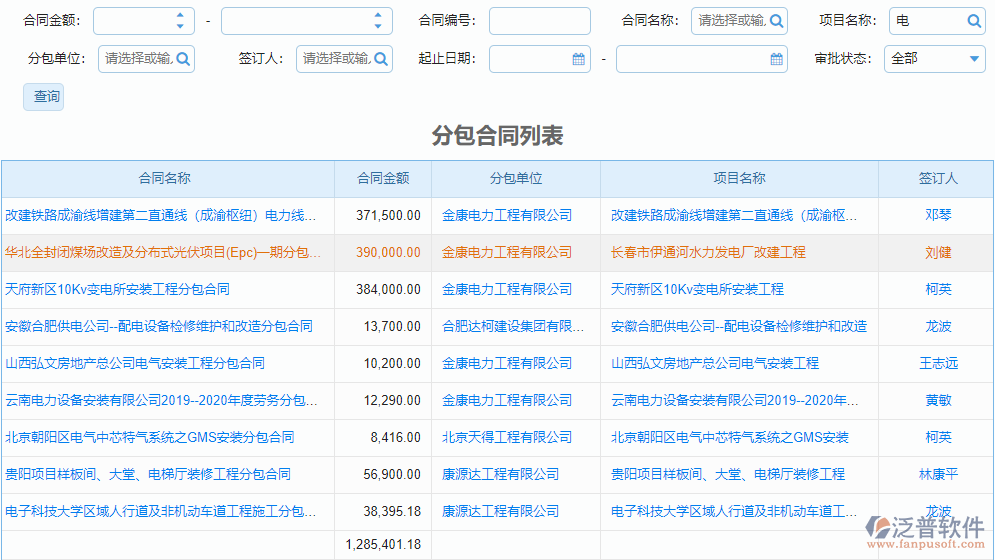
Task: Open calendar for start date field
Action: tap(579, 59)
